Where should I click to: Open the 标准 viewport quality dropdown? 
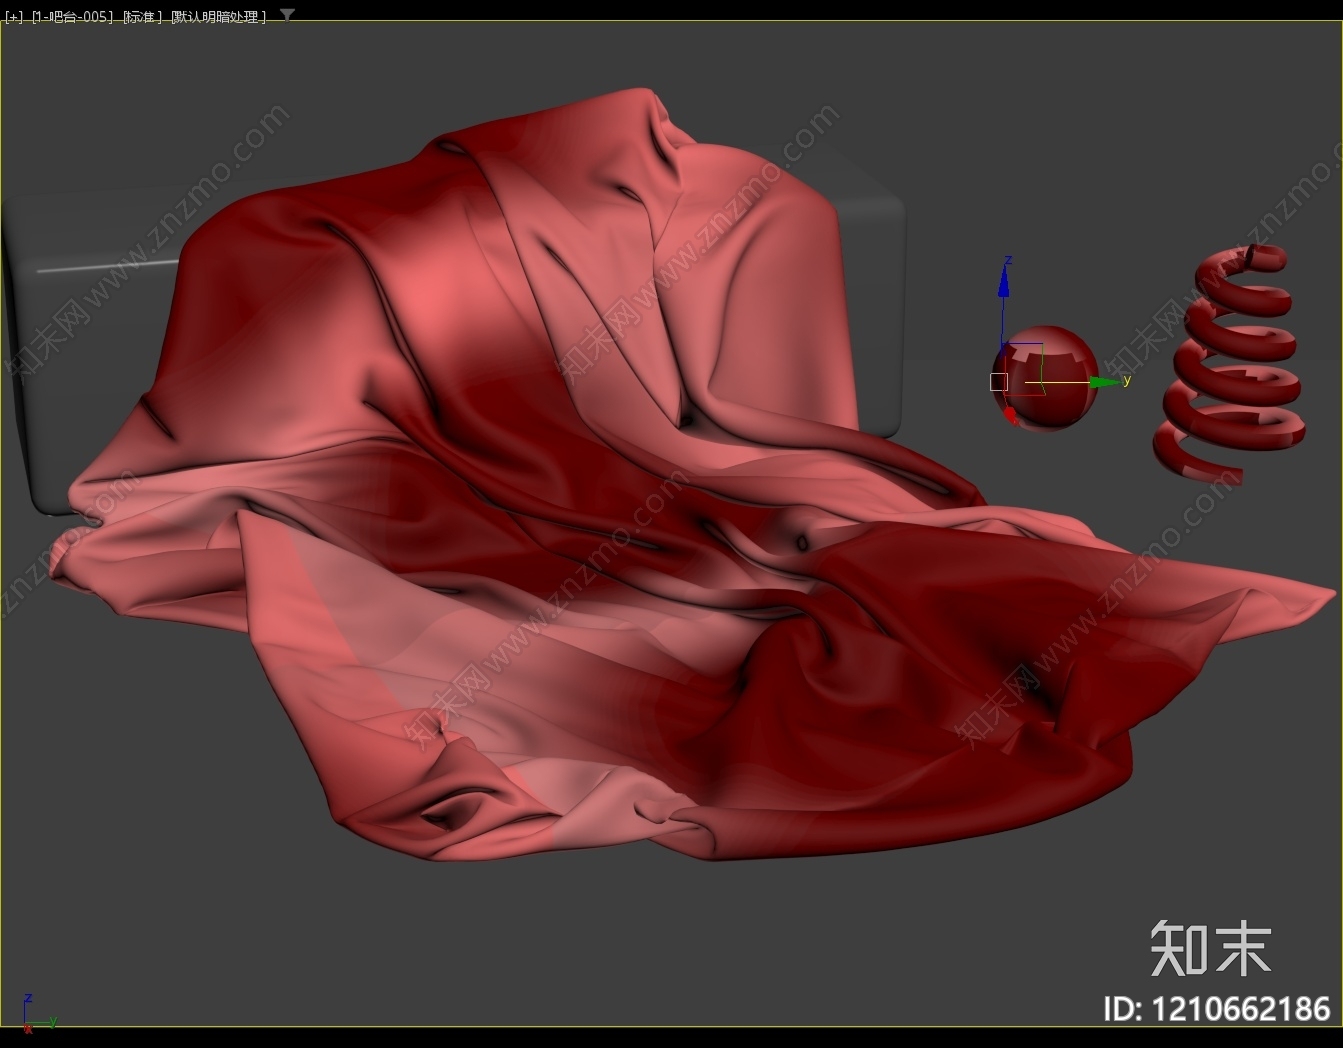(x=142, y=17)
